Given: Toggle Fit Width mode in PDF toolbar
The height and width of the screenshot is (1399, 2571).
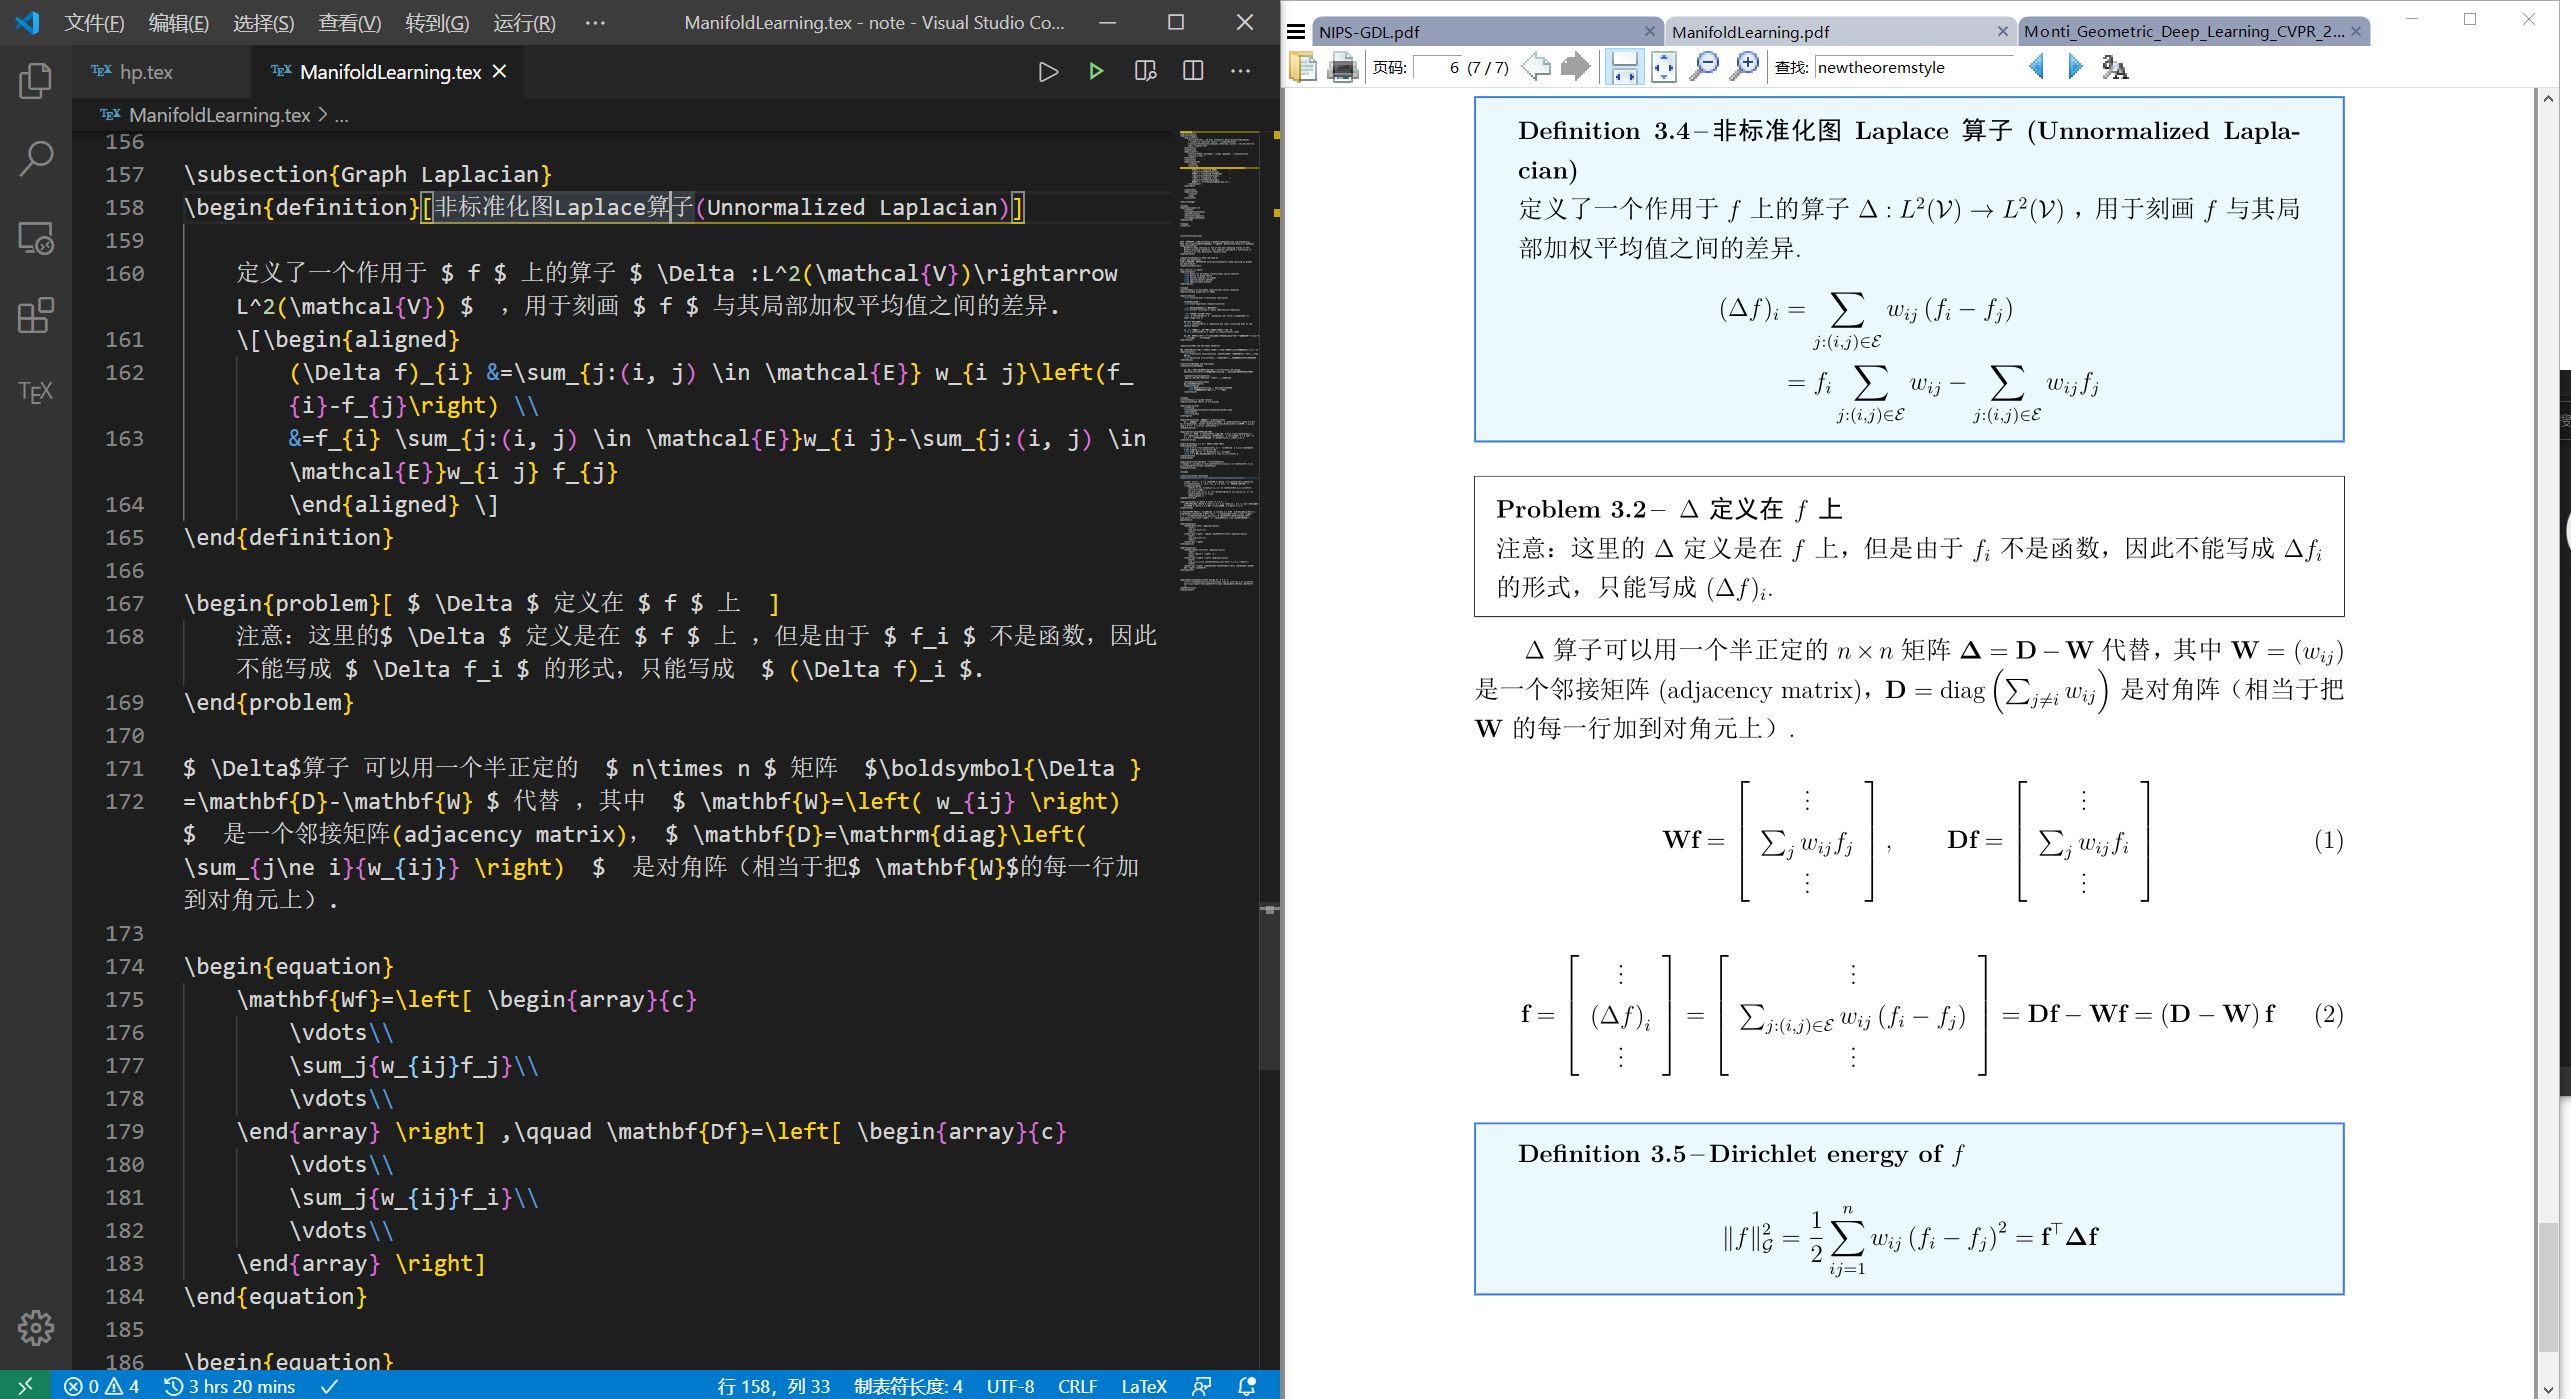Looking at the screenshot, I should (1624, 67).
